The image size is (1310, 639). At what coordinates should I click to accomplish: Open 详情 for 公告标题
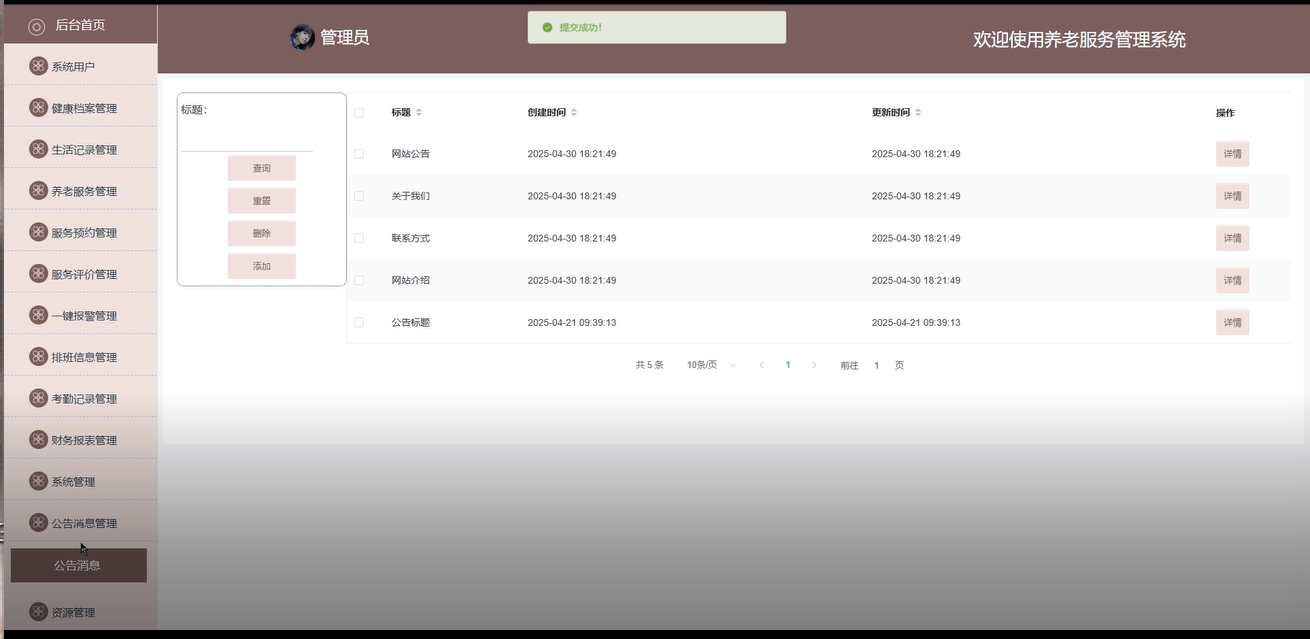click(x=1232, y=322)
